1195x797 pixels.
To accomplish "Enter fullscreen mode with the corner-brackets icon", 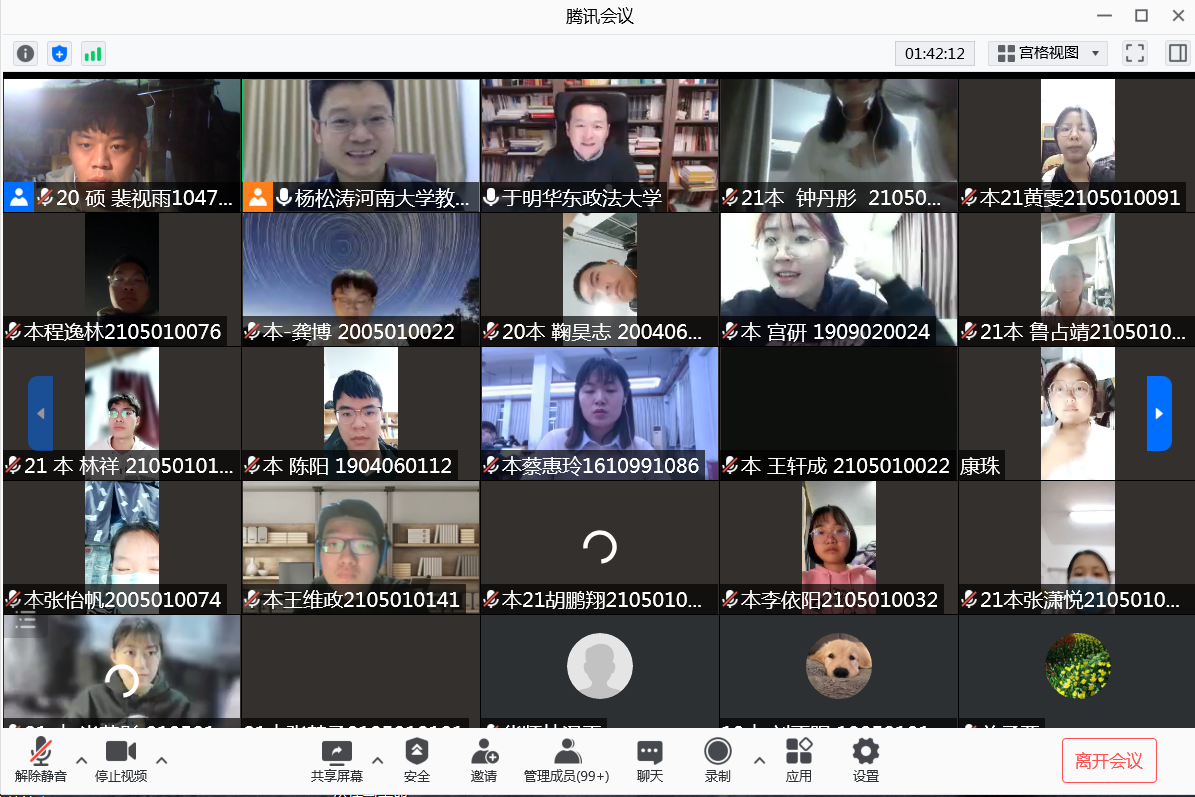I will pyautogui.click(x=1134, y=54).
